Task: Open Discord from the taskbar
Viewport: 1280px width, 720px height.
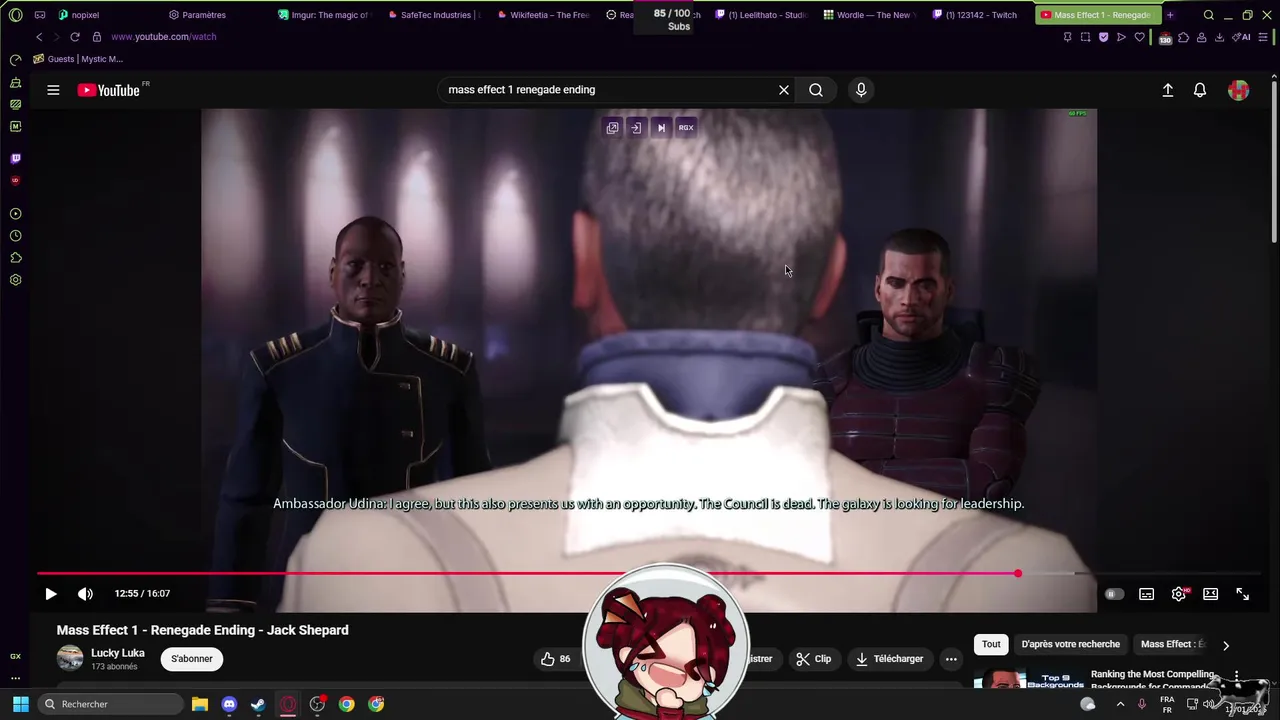Action: pos(229,704)
